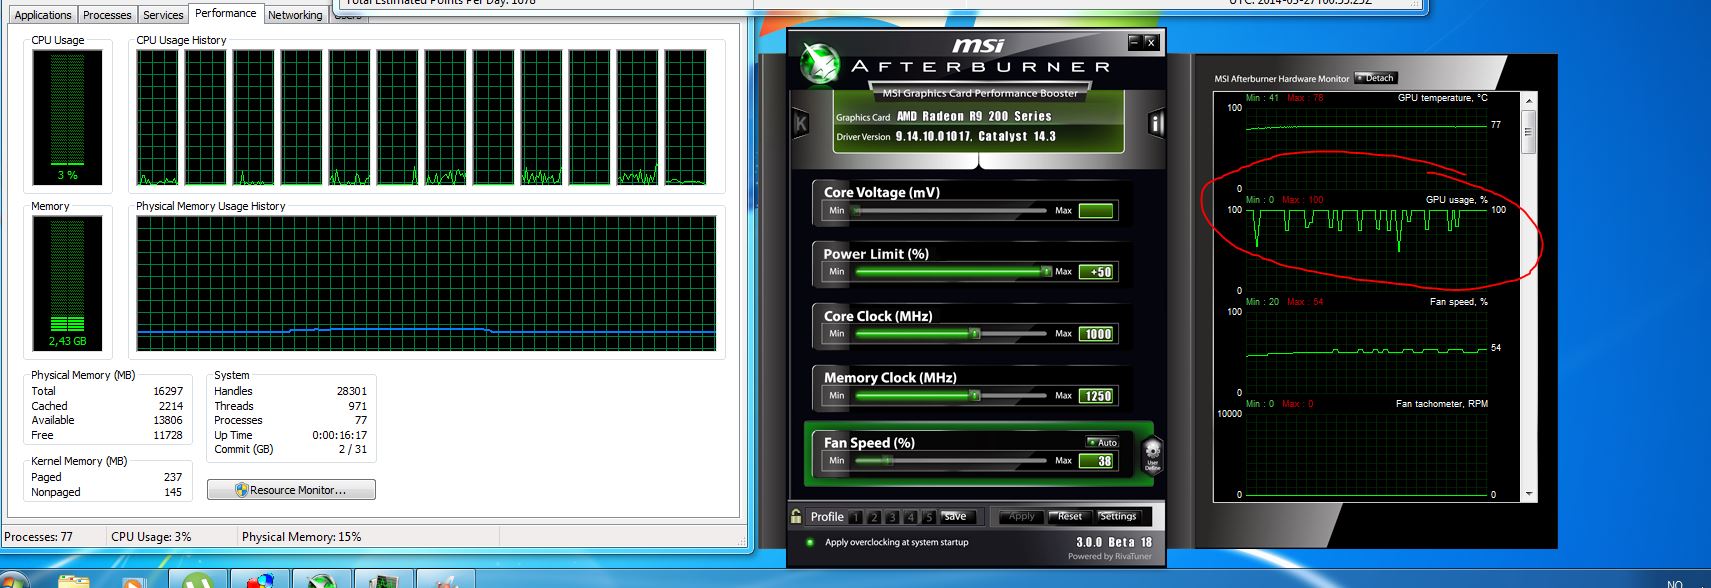
Task: Select Afterburner profile slot 4
Action: 910,517
